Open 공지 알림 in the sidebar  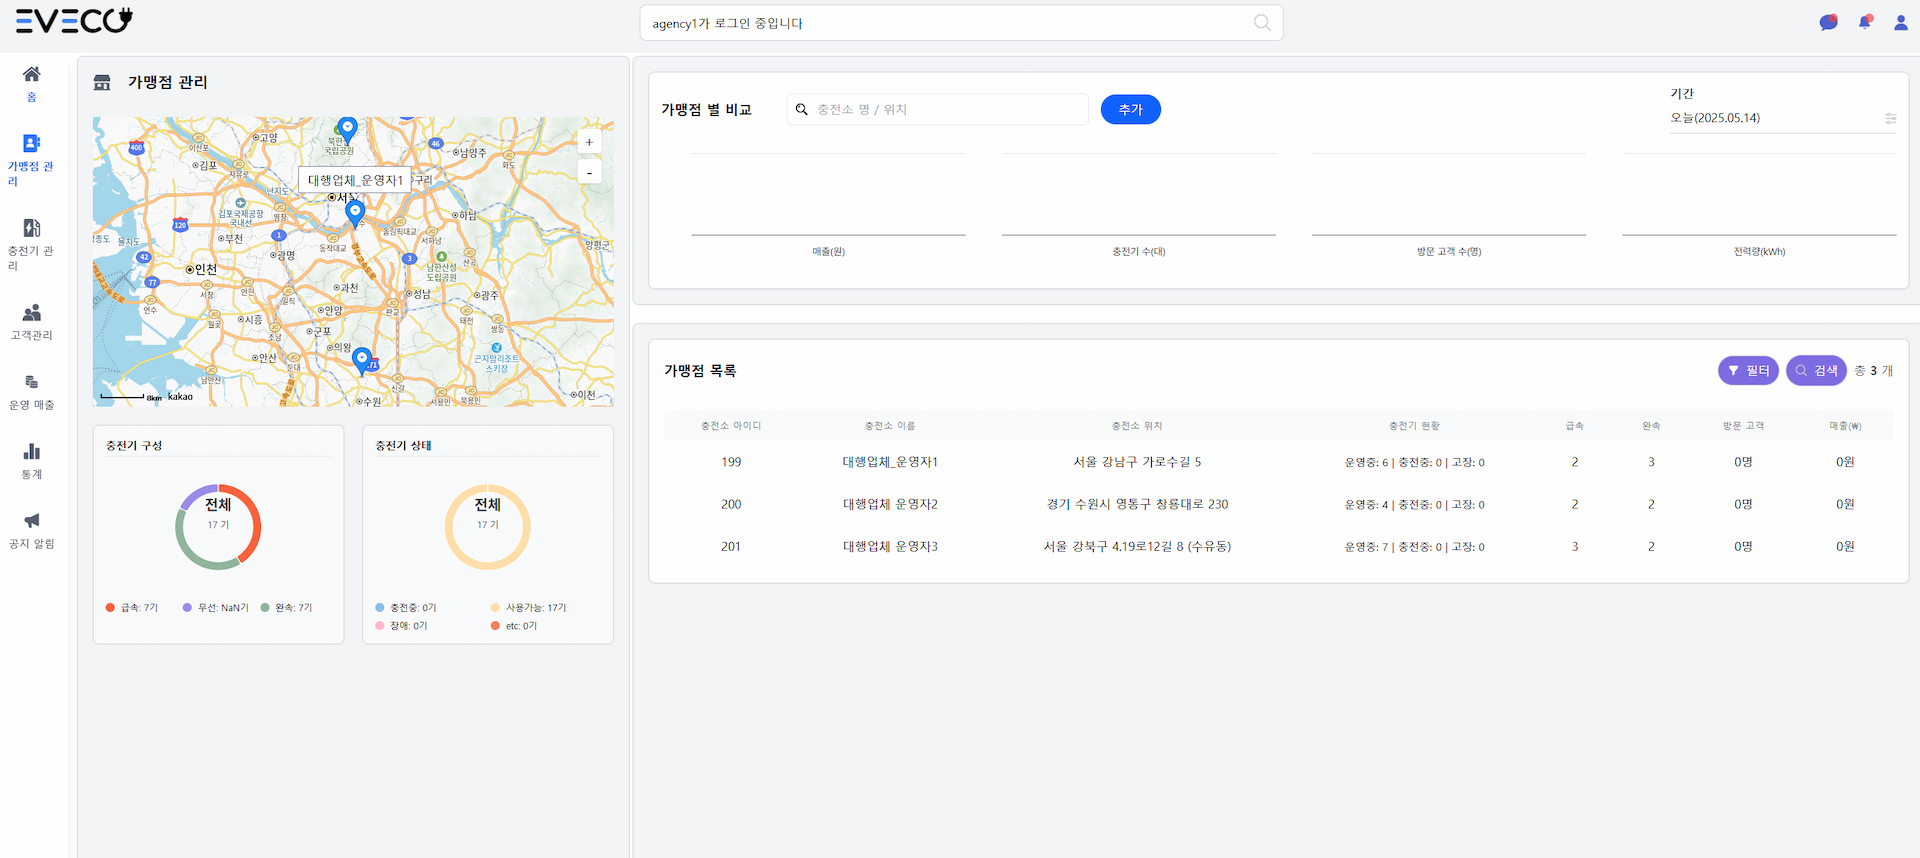coord(31,529)
